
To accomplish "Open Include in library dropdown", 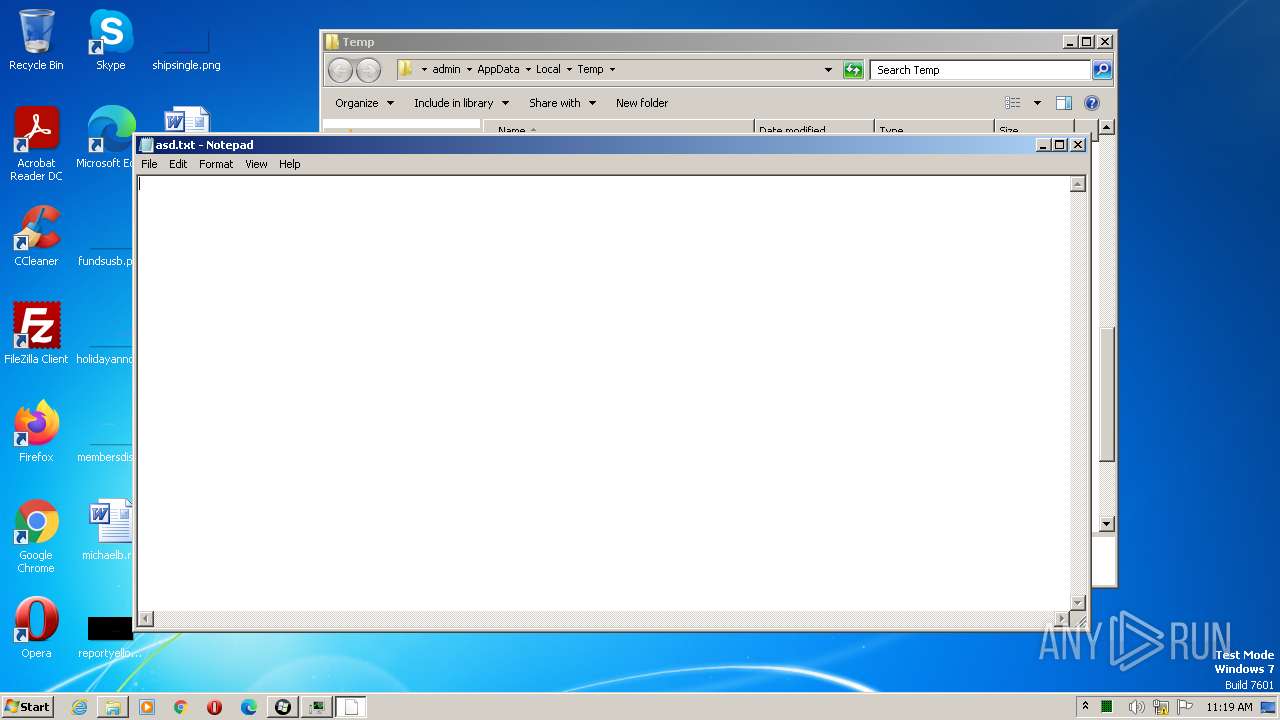I will (461, 103).
